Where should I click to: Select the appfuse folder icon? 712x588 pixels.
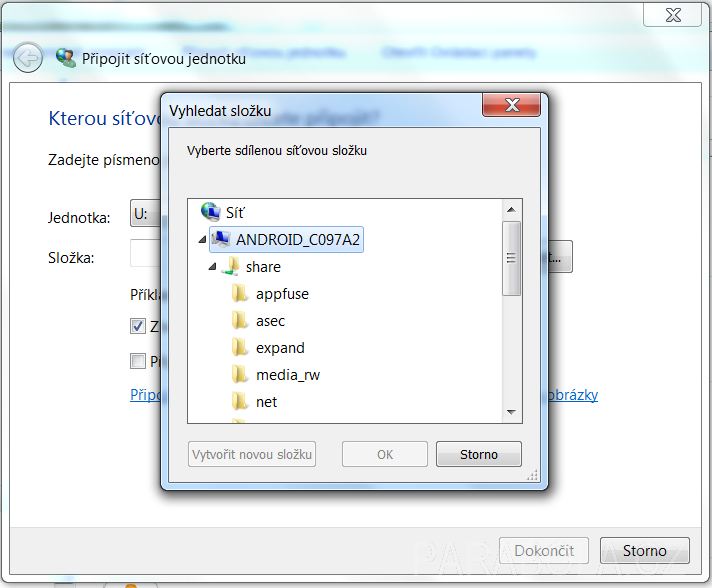[240, 293]
